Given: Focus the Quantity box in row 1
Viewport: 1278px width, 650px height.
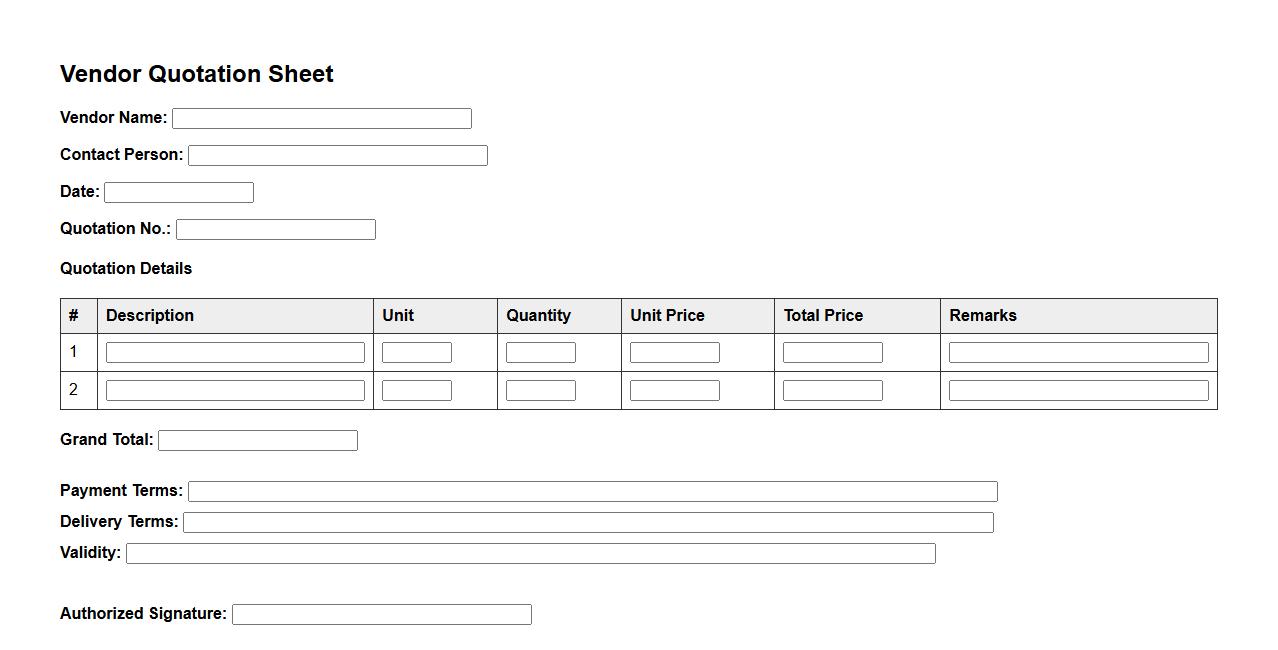Looking at the screenshot, I should click(x=540, y=352).
